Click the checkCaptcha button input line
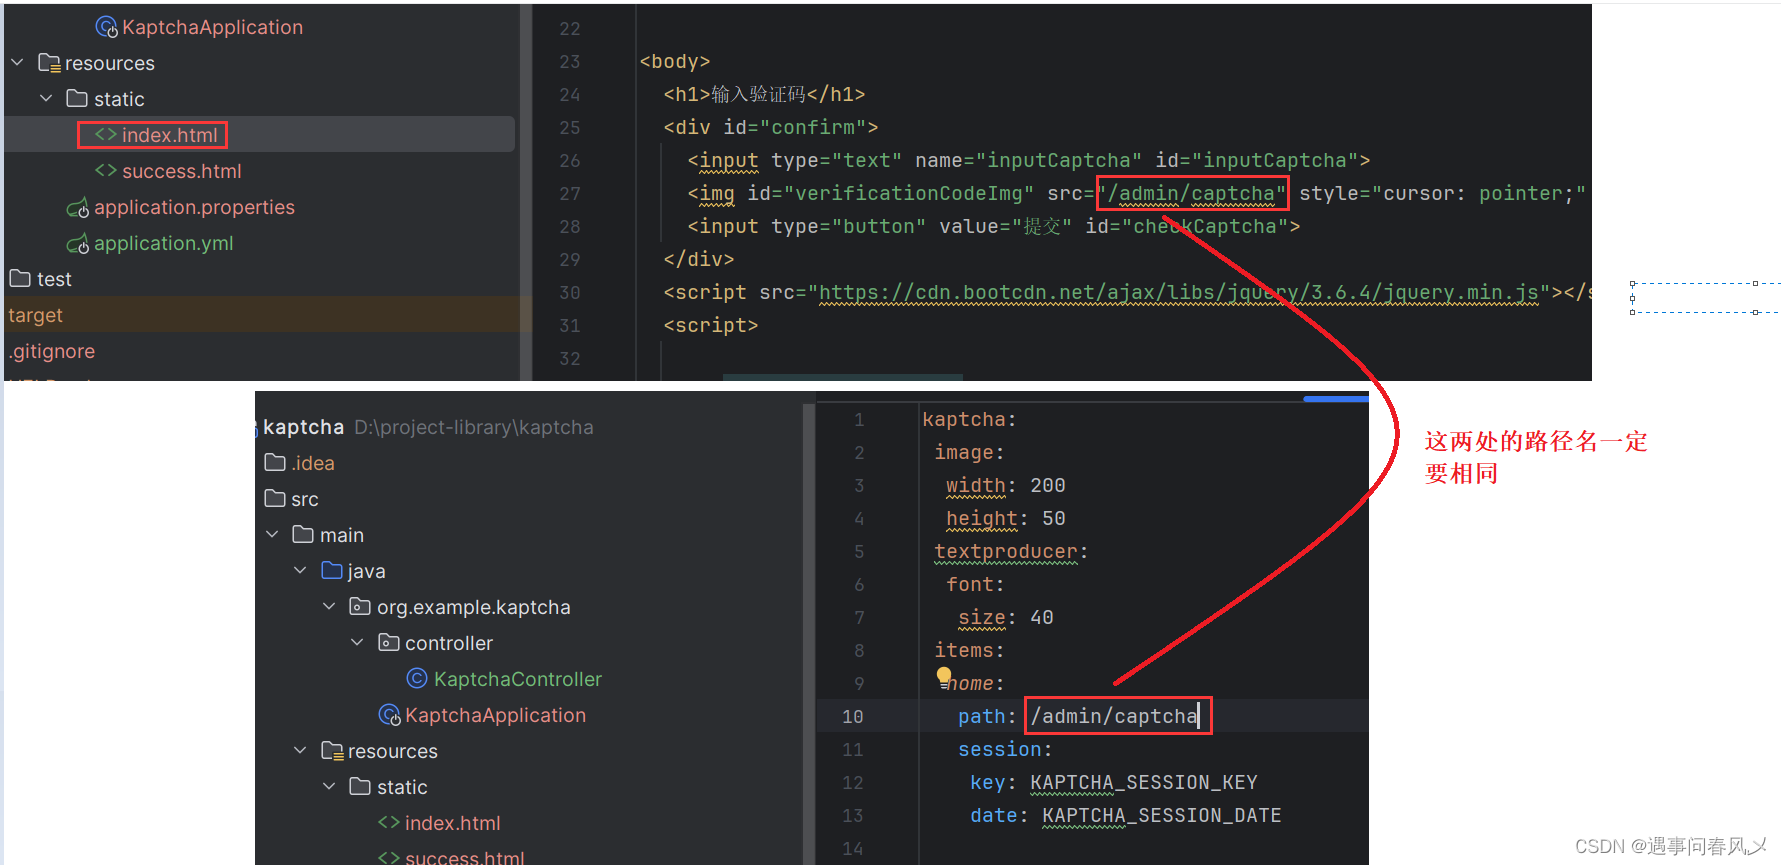This screenshot has width=1781, height=865. (x=994, y=226)
